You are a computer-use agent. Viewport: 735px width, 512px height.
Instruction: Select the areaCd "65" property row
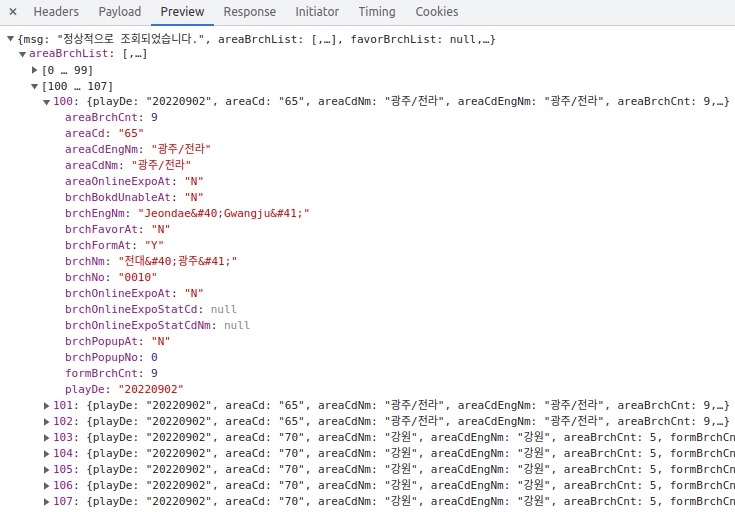(x=105, y=133)
